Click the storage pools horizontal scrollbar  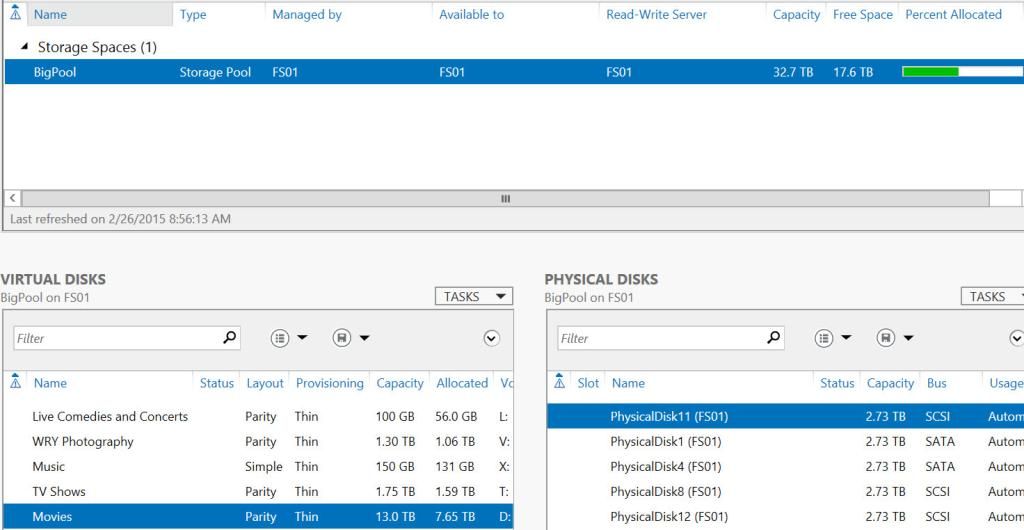coord(505,198)
